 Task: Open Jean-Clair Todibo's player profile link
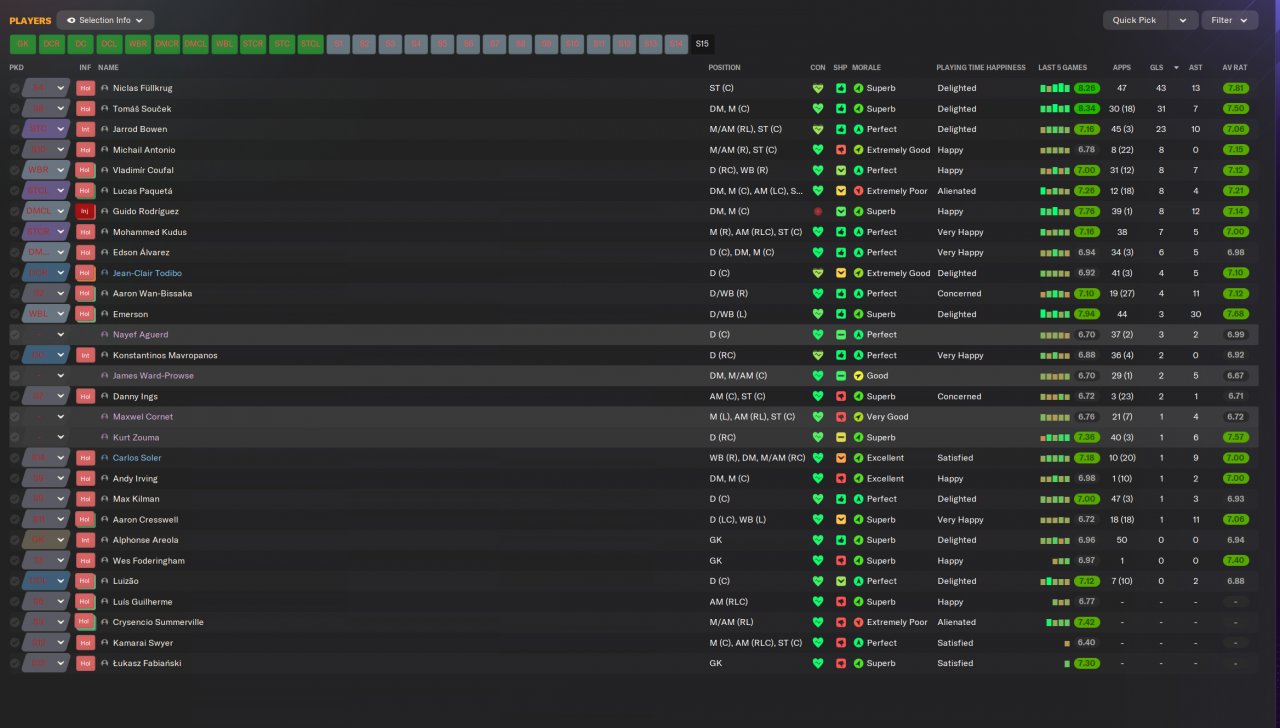(147, 273)
